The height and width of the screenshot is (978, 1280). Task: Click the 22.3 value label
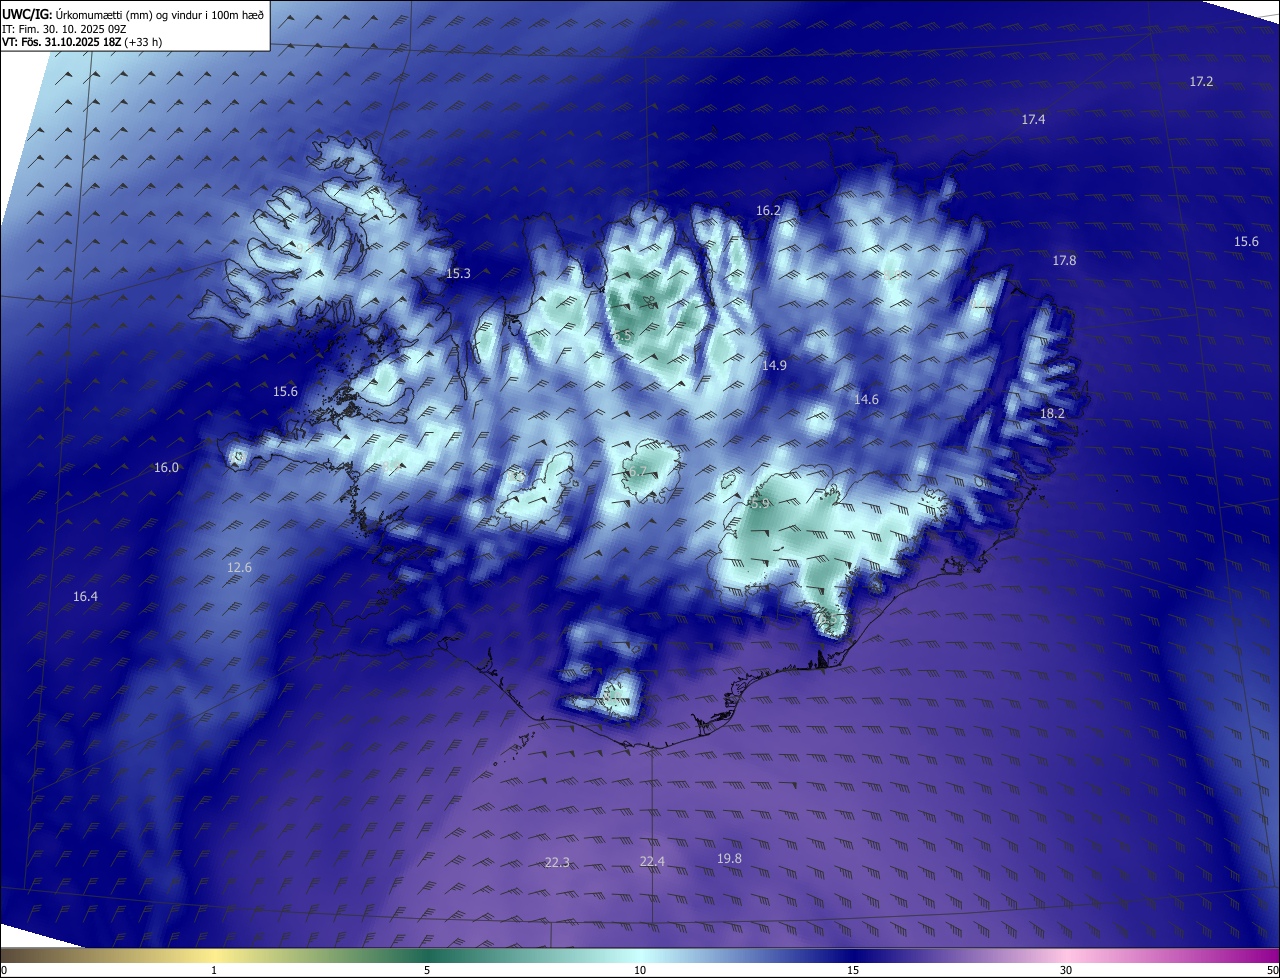point(557,862)
